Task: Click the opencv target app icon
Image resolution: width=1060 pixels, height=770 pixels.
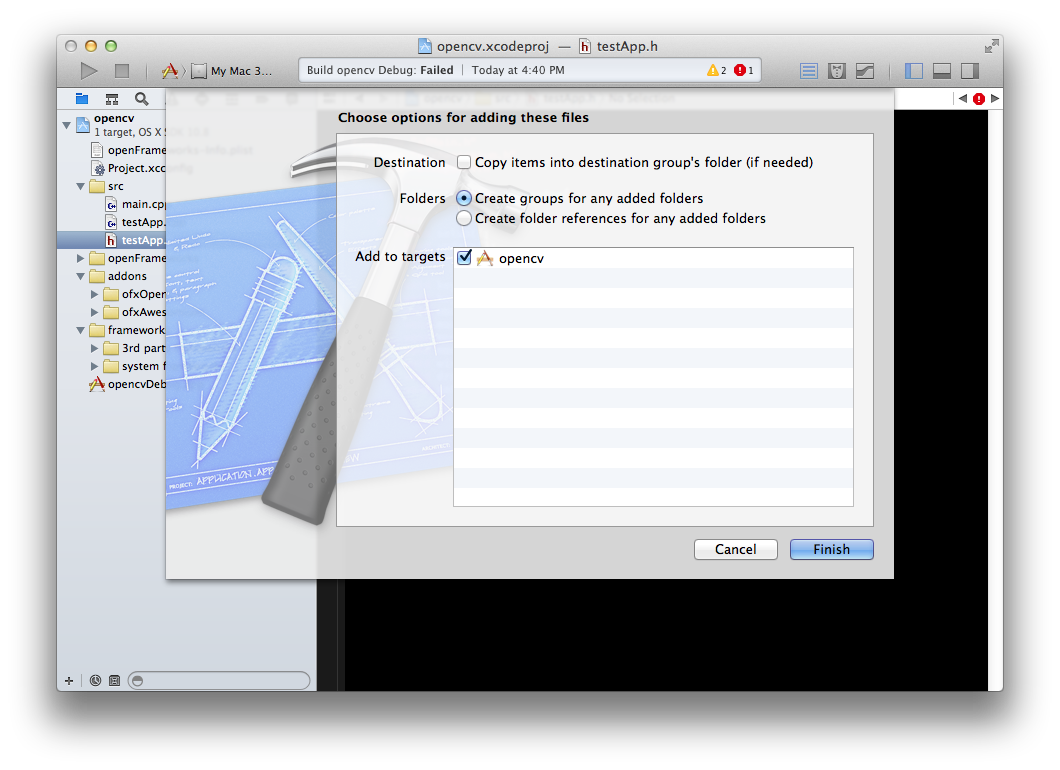Action: pyautogui.click(x=485, y=258)
